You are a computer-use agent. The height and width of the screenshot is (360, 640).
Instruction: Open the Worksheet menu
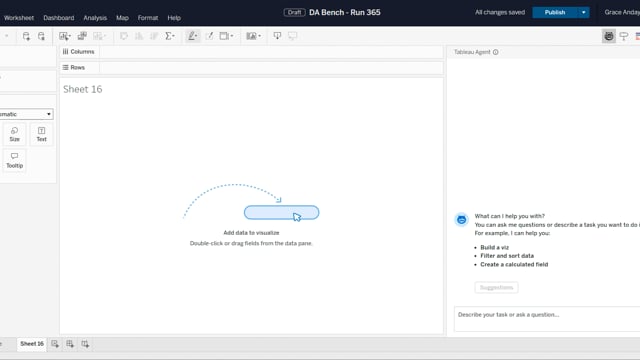pyautogui.click(x=19, y=18)
